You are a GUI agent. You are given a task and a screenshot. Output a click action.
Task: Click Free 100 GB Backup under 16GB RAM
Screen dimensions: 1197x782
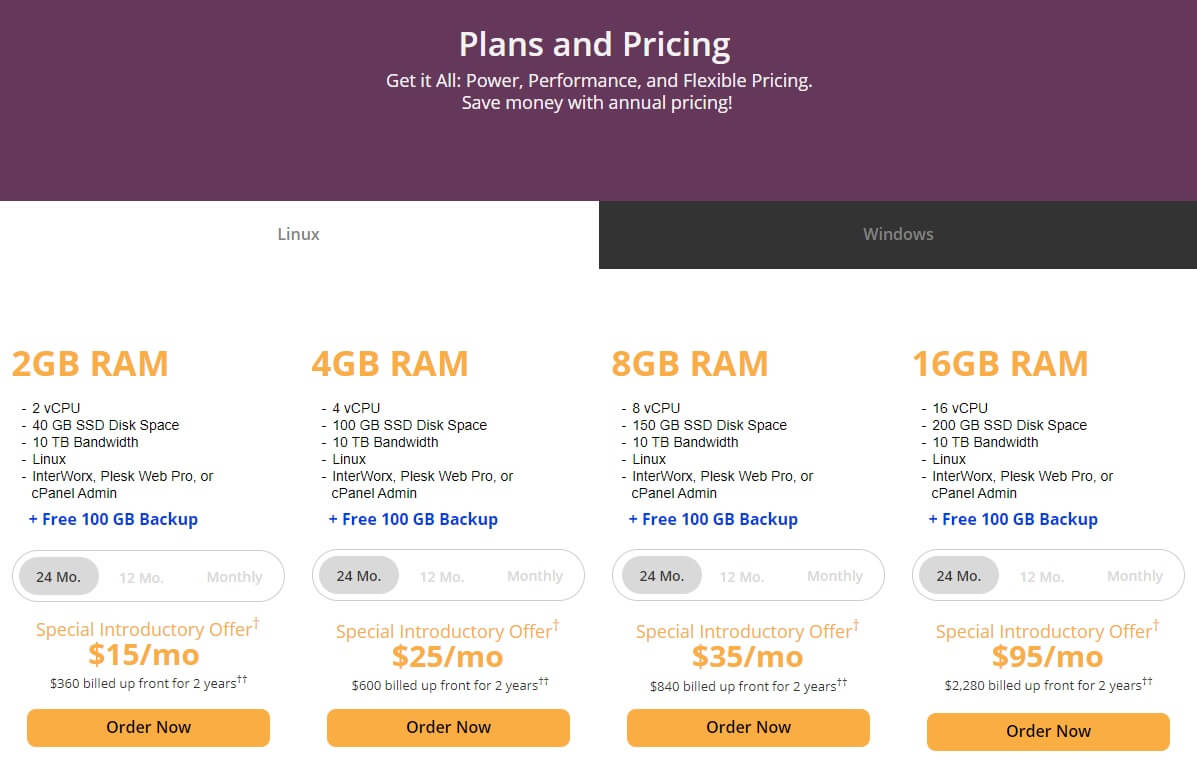[x=1013, y=519]
